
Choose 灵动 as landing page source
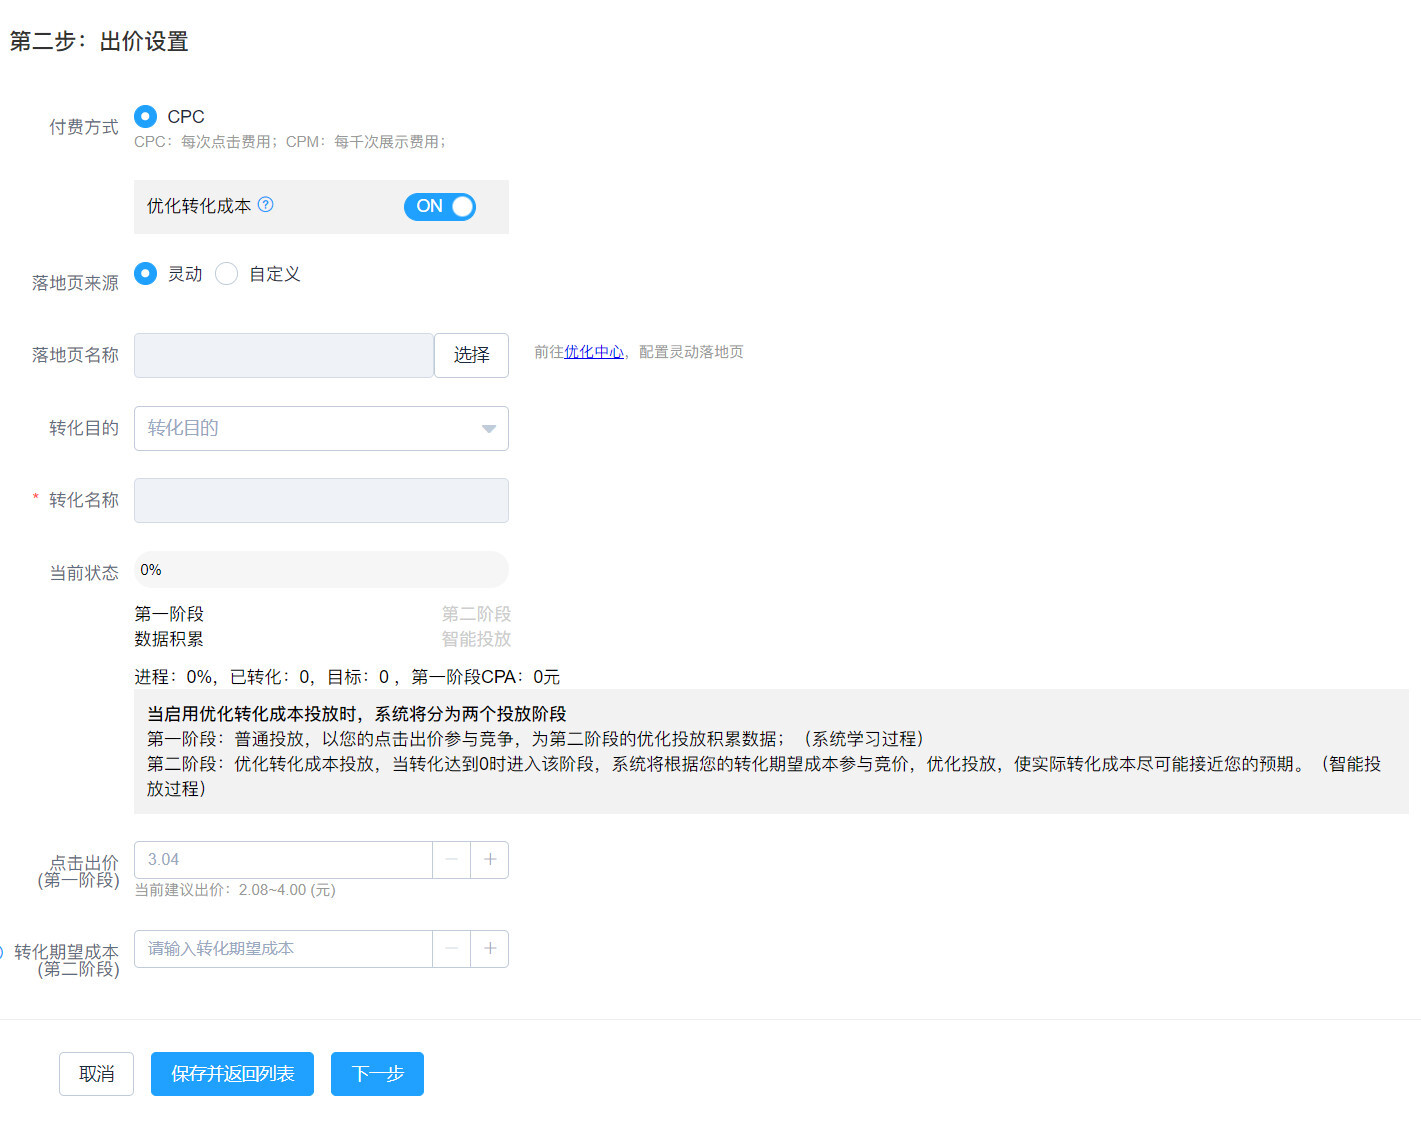[145, 273]
